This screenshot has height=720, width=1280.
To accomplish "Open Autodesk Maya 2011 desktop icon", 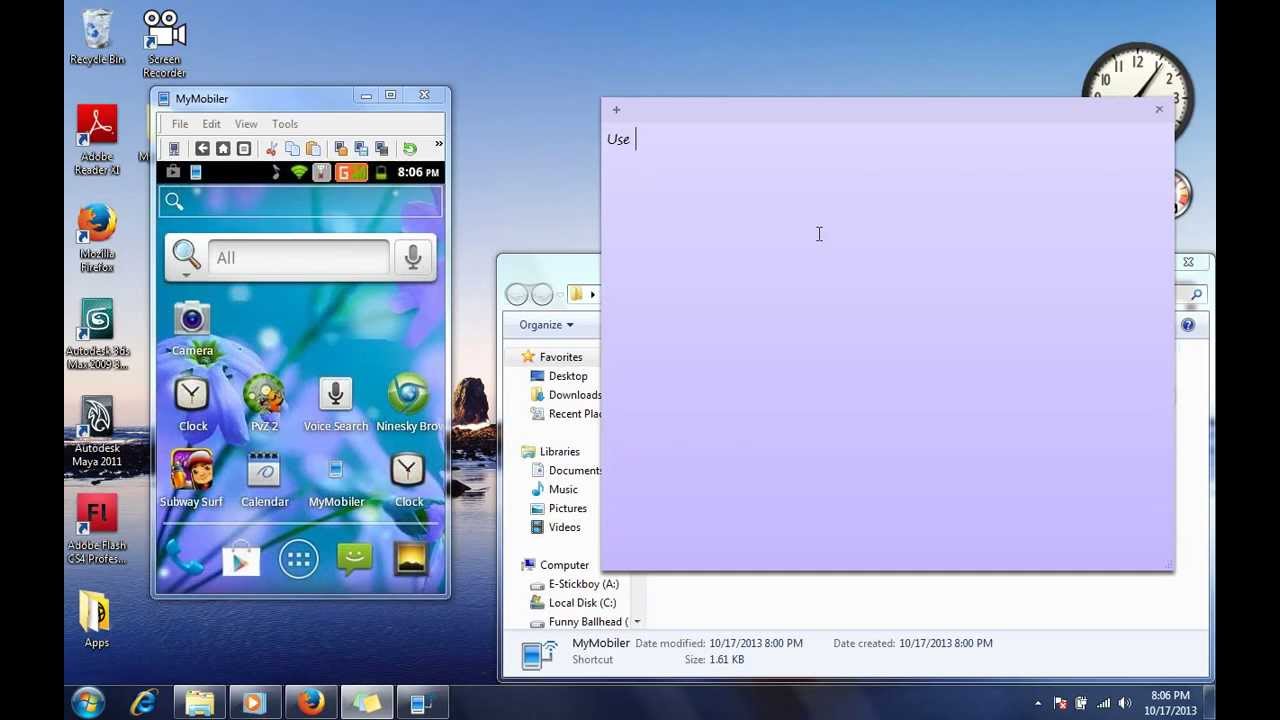I will [97, 432].
